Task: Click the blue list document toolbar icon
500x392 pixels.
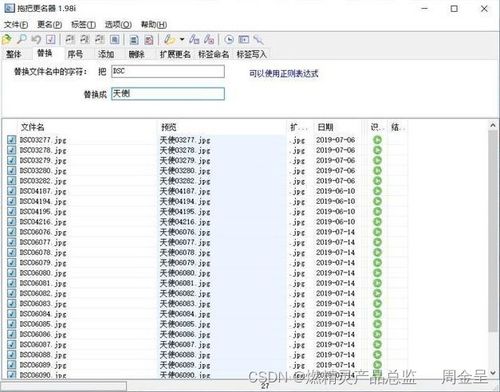Action: click(134, 40)
